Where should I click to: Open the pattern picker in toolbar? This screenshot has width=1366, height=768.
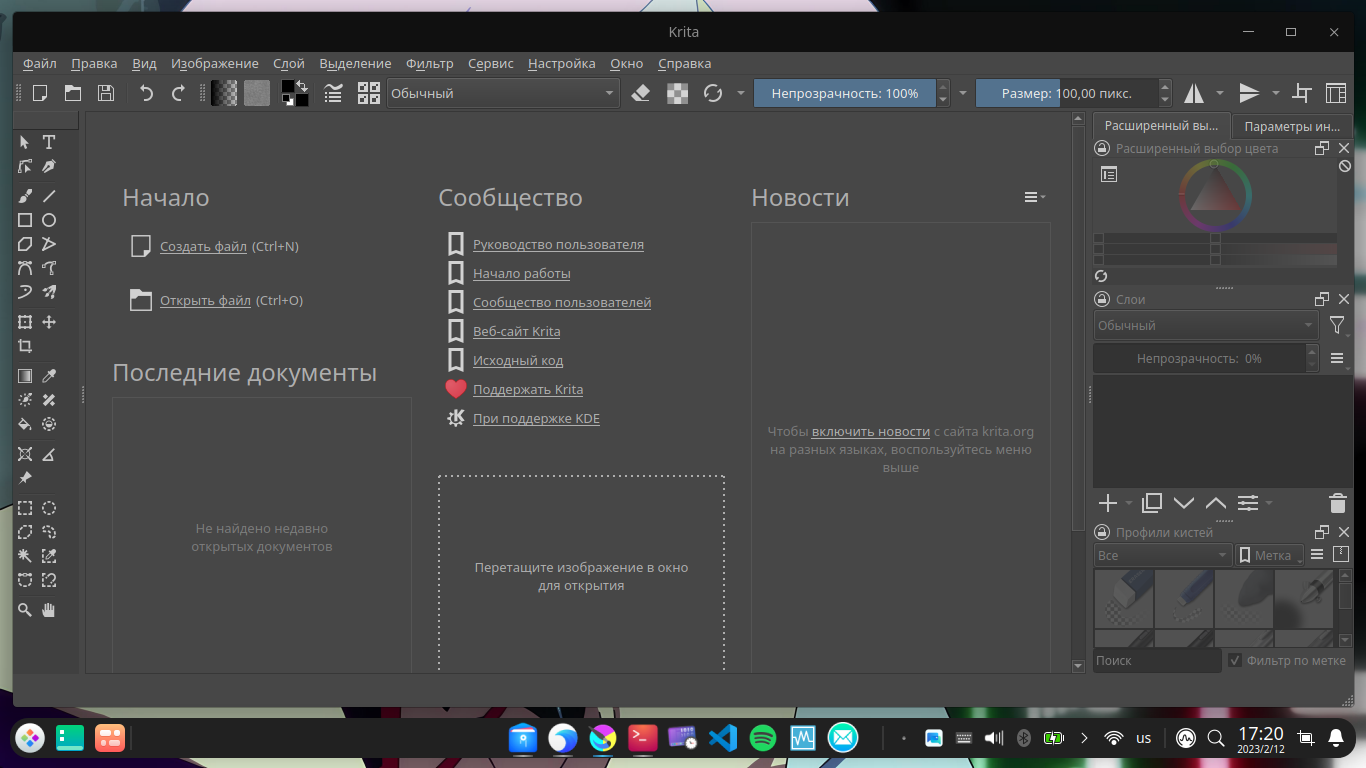pos(257,93)
